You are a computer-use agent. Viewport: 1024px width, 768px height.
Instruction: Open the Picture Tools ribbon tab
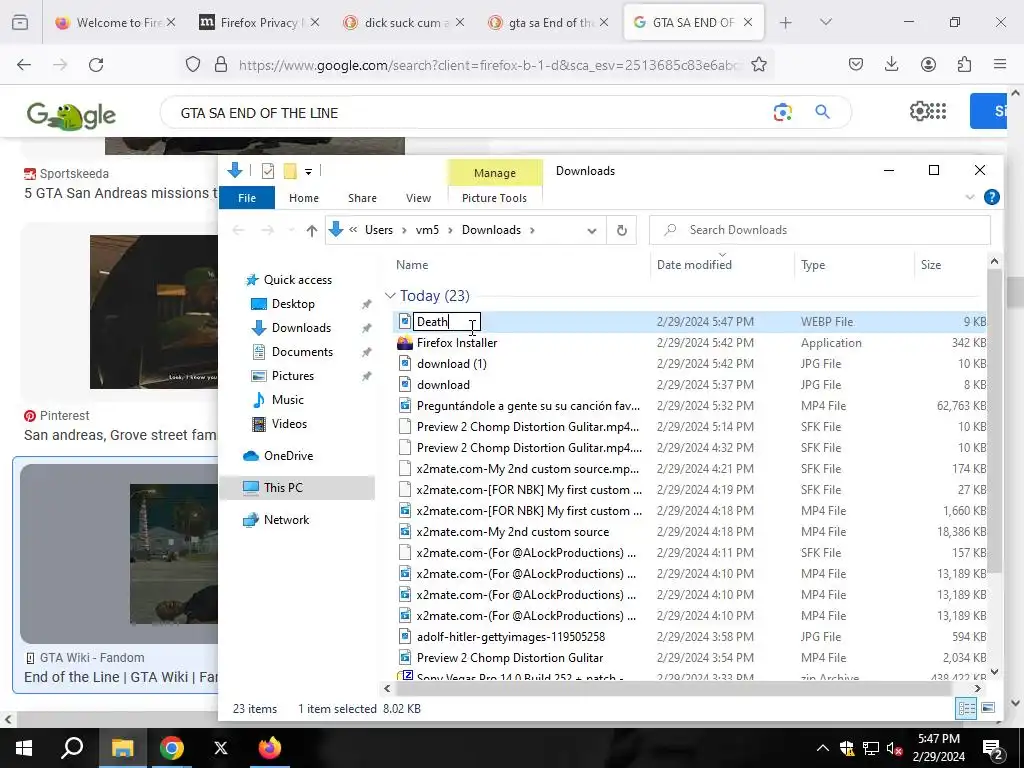(x=494, y=198)
